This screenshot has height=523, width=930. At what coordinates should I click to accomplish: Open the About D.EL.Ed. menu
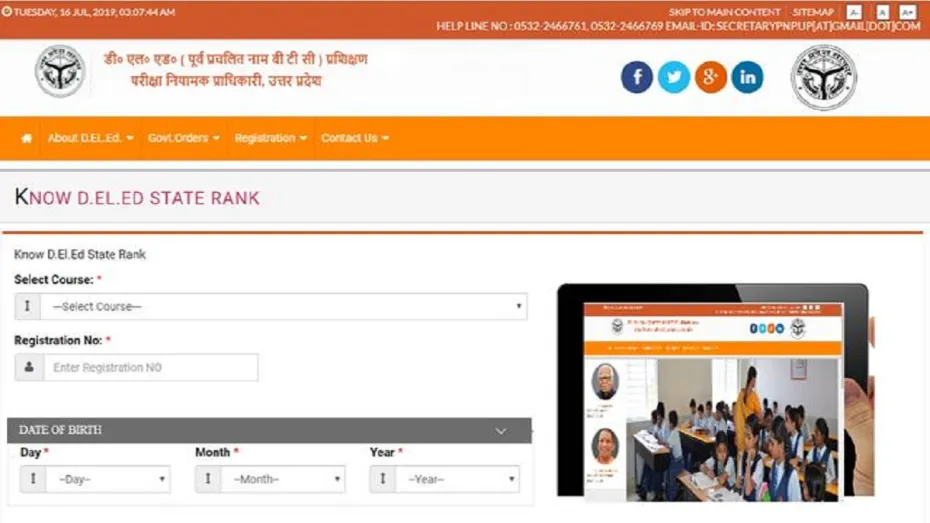click(x=90, y=138)
